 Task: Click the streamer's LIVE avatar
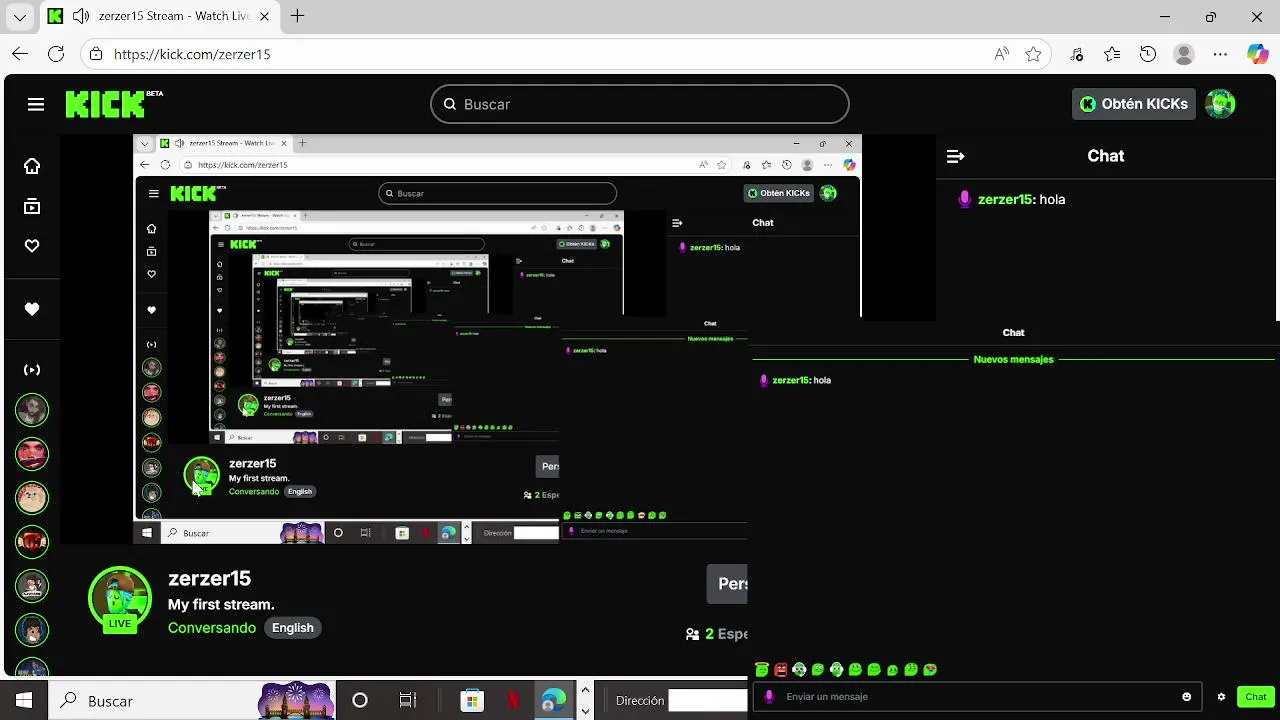(120, 599)
